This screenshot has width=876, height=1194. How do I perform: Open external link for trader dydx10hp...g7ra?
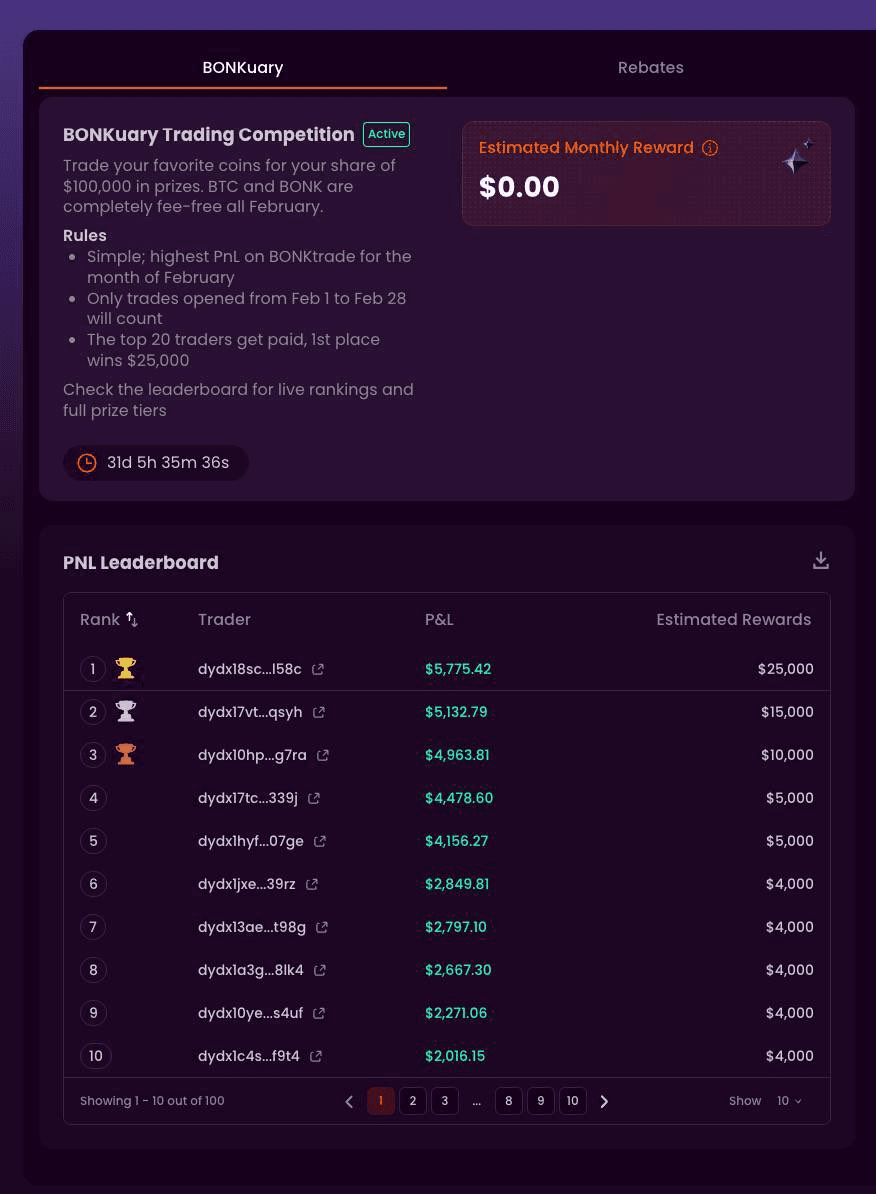pyautogui.click(x=323, y=756)
